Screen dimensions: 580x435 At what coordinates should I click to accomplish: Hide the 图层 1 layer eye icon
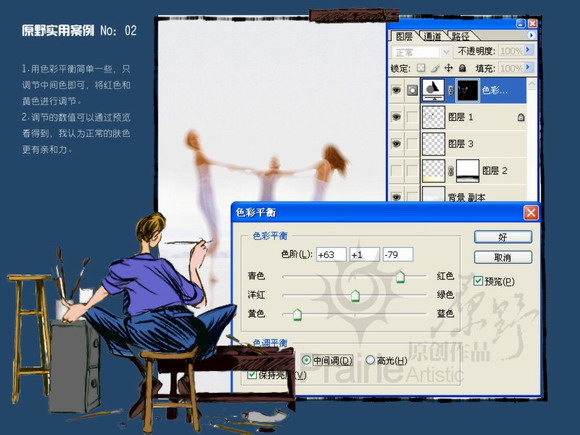point(396,117)
